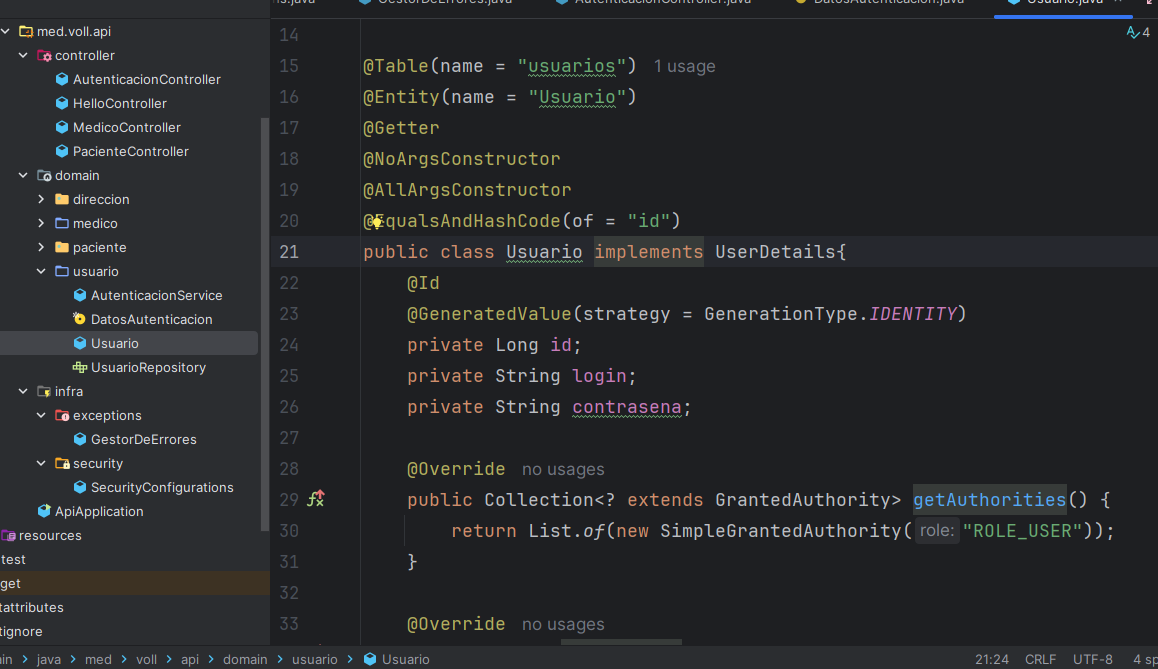Click the getAuthorities method name
The image size is (1158, 669).
point(990,501)
